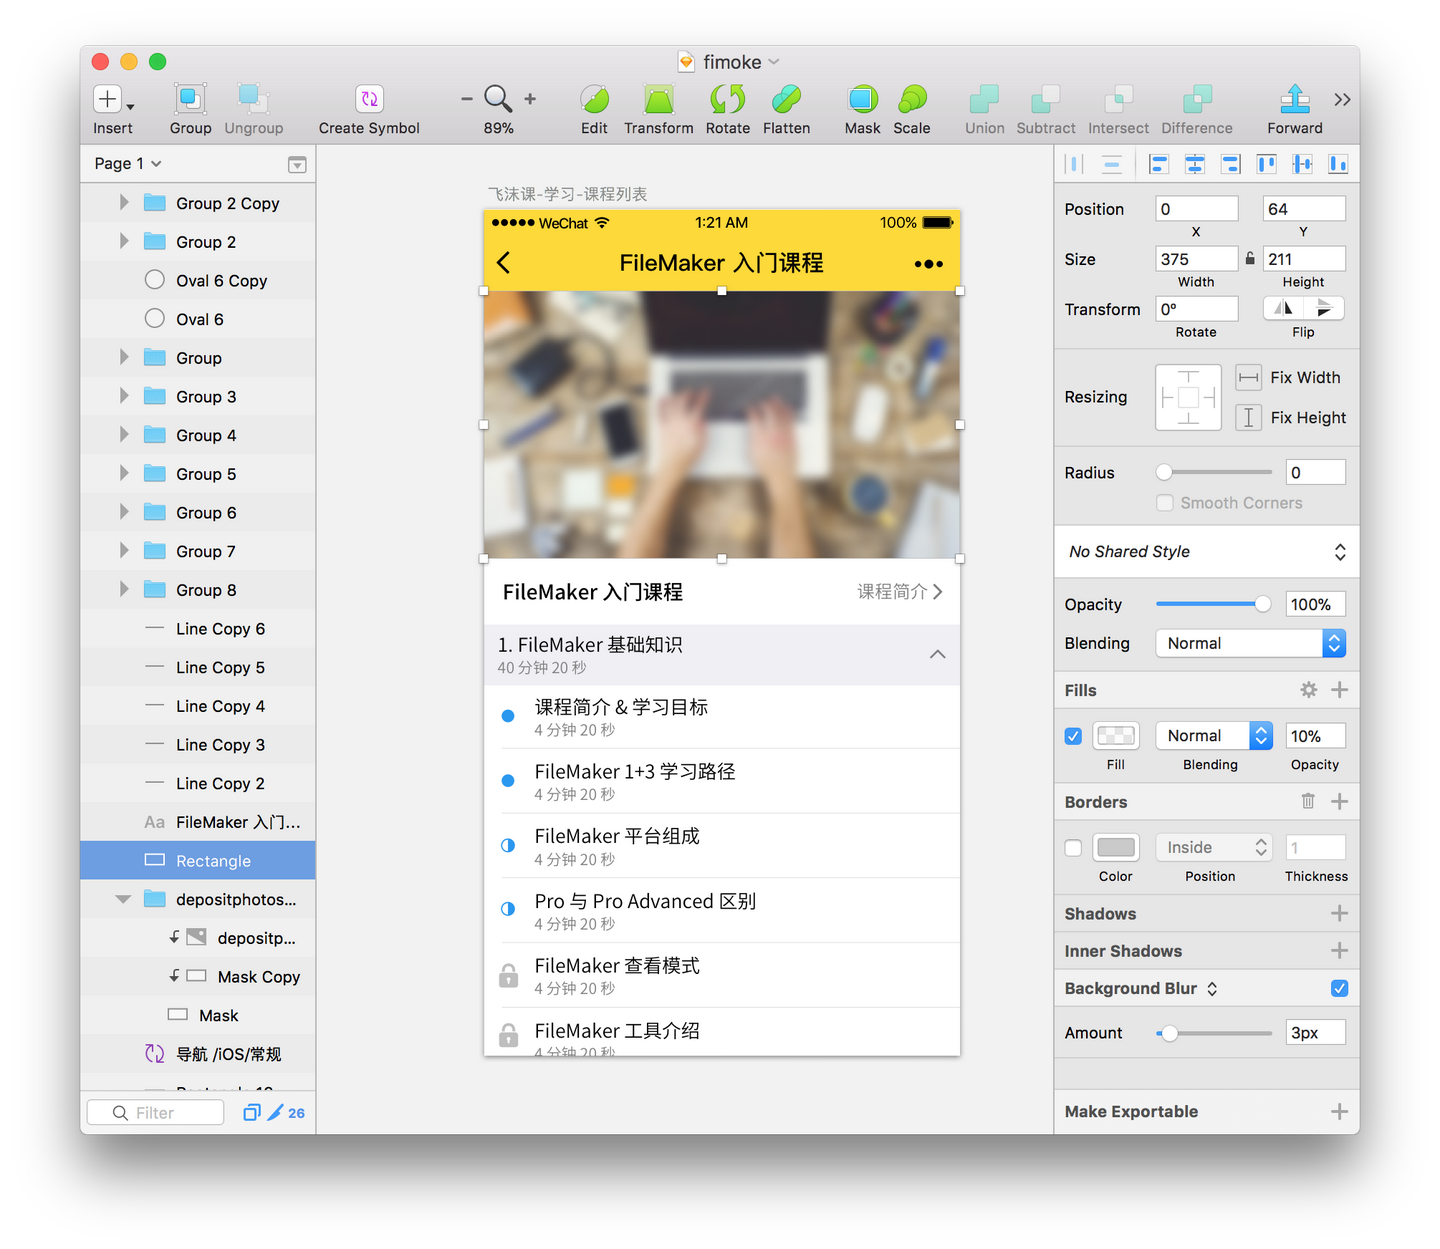Click the Flatten tool icon
Image resolution: width=1440 pixels, height=1249 pixels.
click(786, 99)
